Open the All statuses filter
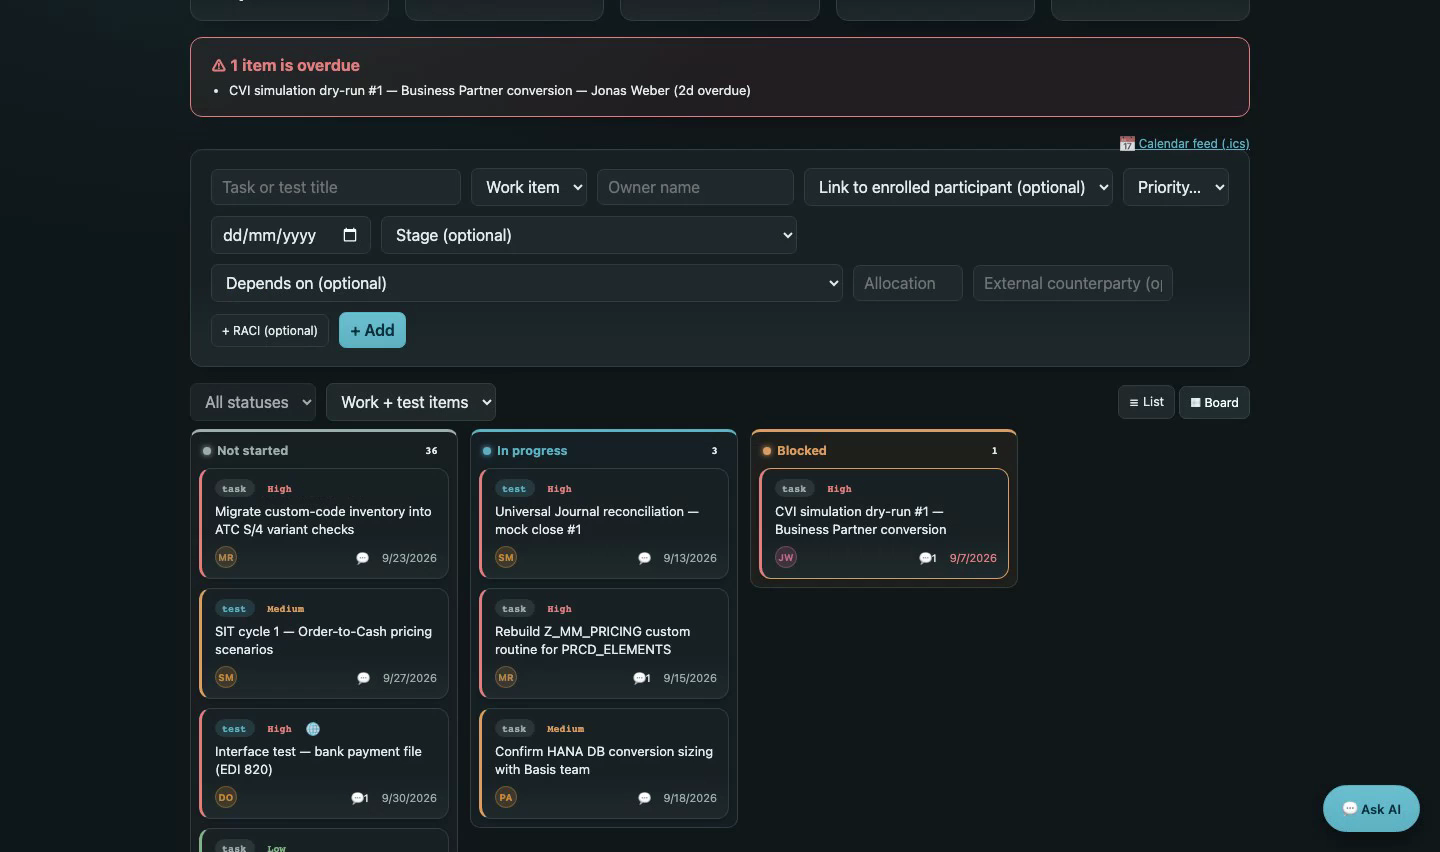Image resolution: width=1440 pixels, height=852 pixels. coord(253,402)
